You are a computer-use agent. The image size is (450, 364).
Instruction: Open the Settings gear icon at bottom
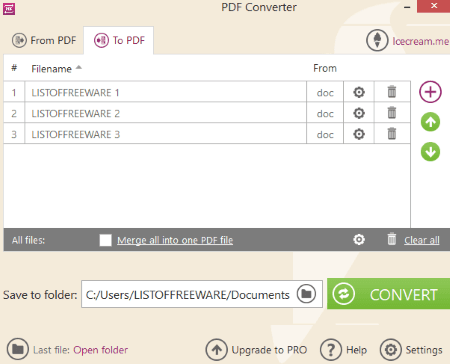(391, 350)
